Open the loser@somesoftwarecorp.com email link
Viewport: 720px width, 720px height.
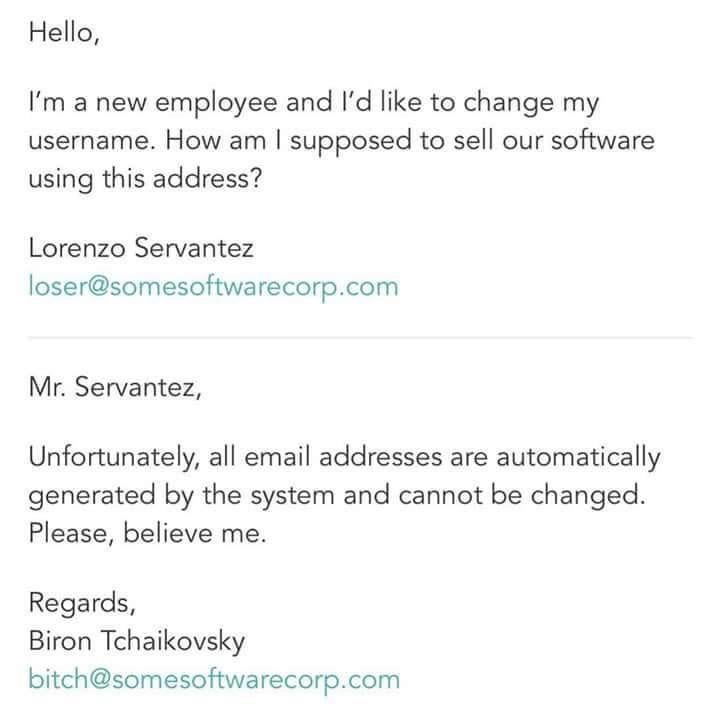(214, 287)
